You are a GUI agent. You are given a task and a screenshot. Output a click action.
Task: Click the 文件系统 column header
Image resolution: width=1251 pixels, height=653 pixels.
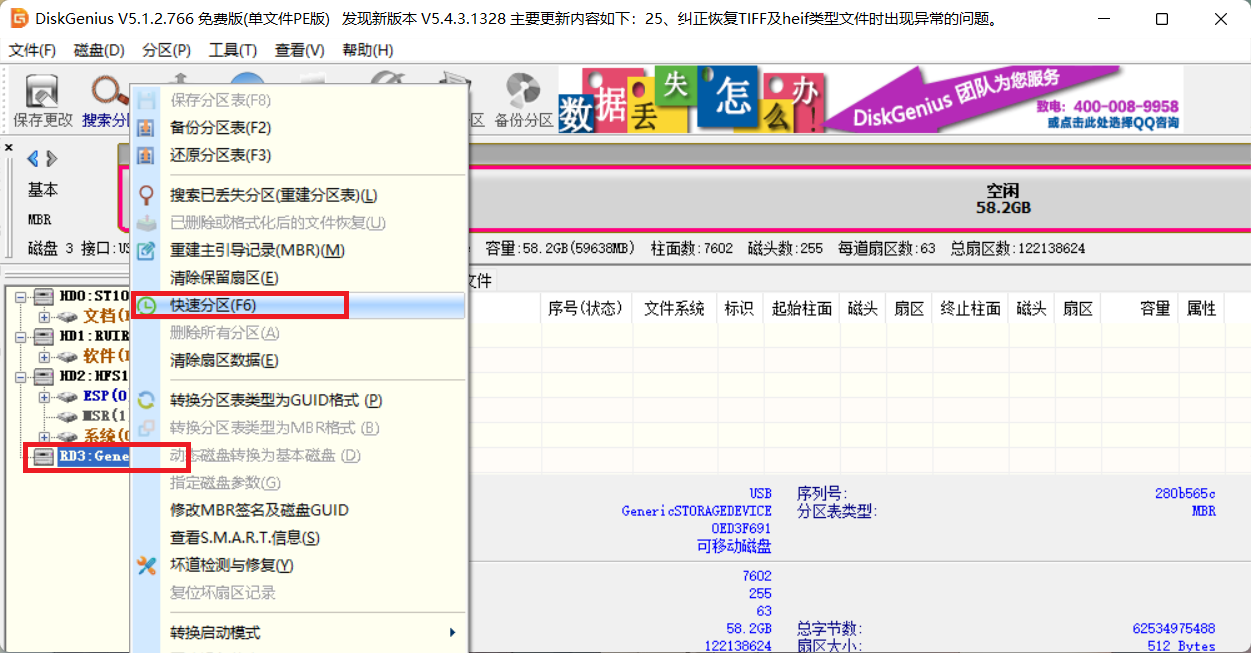click(x=673, y=309)
